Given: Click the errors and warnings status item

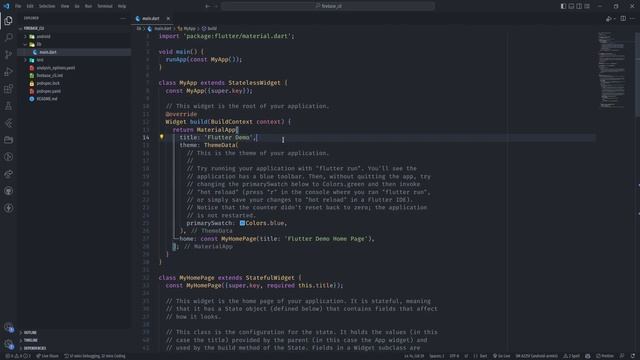Looking at the screenshot, I should [17, 356].
